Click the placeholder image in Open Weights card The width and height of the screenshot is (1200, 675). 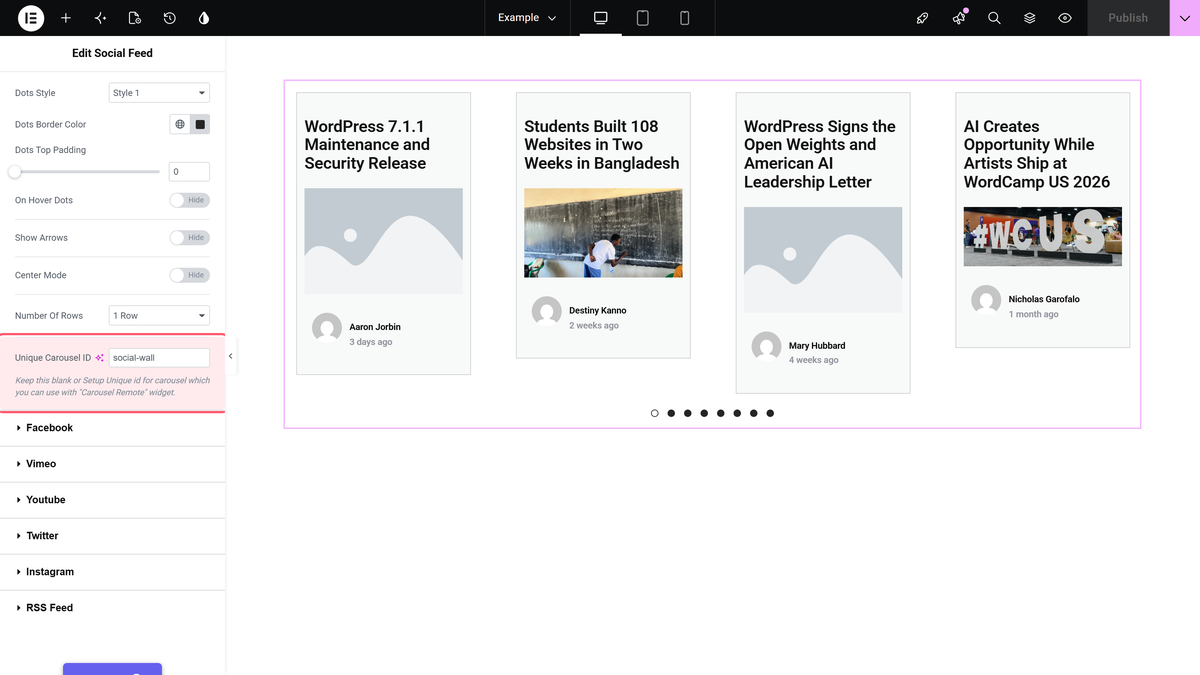823,260
